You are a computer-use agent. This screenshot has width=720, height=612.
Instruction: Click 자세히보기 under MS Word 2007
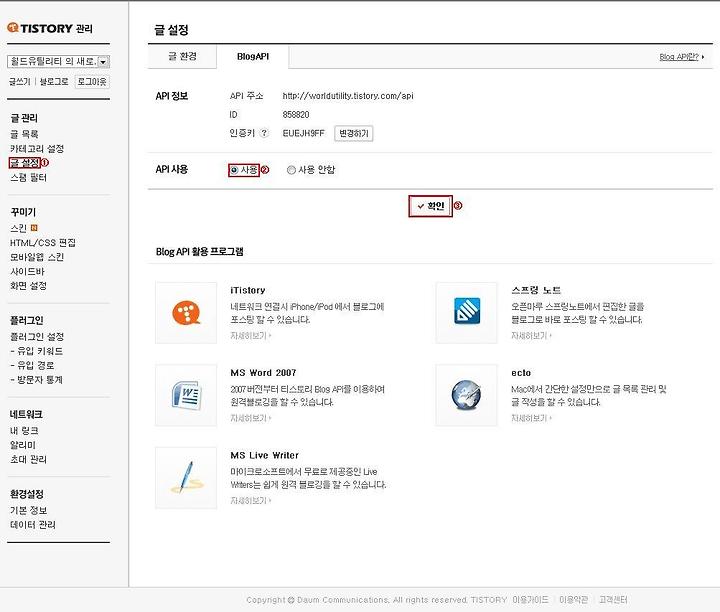pos(251,418)
